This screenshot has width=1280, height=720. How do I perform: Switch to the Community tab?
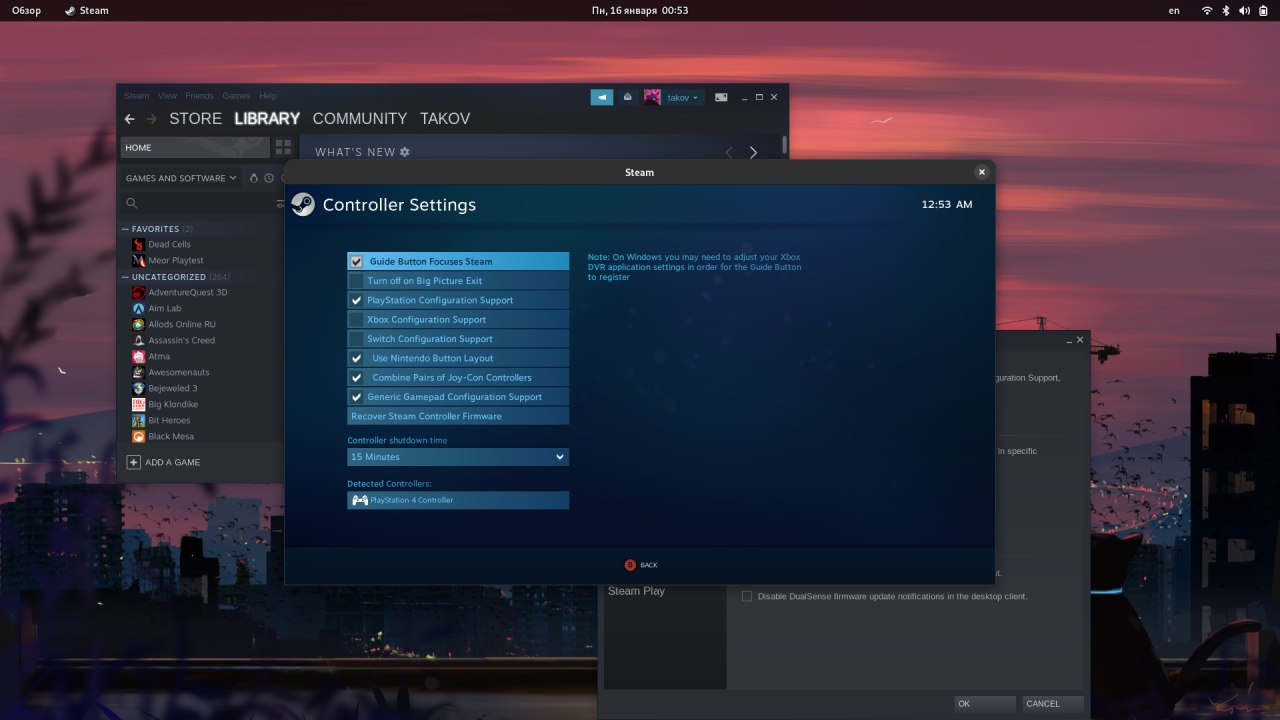pyautogui.click(x=360, y=119)
